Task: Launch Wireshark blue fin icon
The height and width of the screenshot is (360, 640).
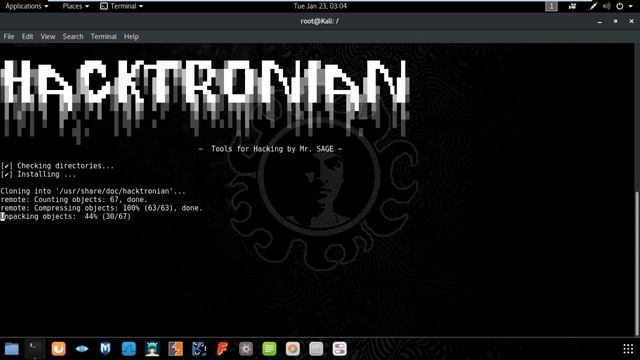Action: pos(129,349)
